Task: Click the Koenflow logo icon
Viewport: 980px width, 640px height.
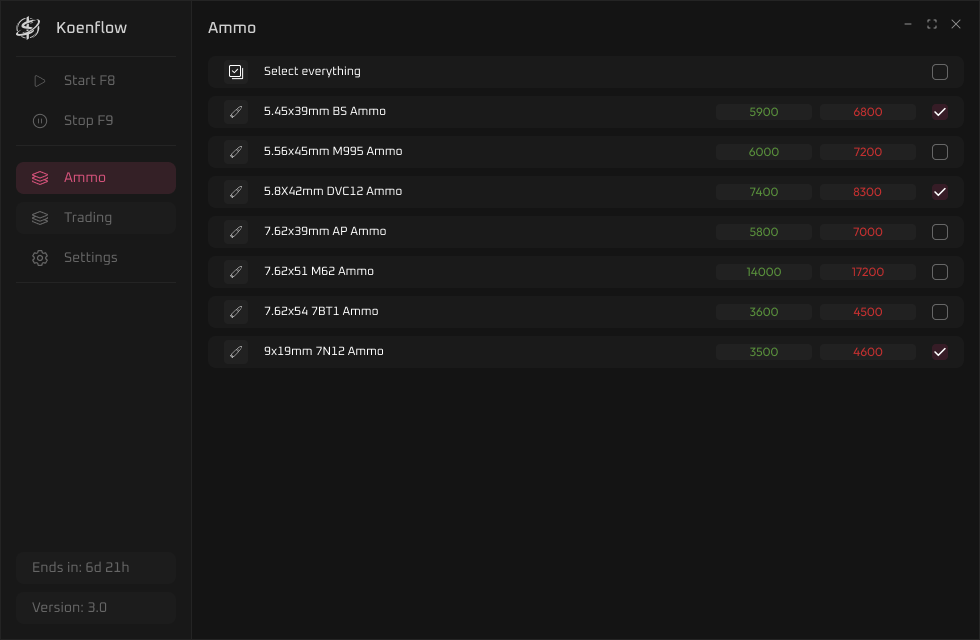Action: click(x=28, y=28)
